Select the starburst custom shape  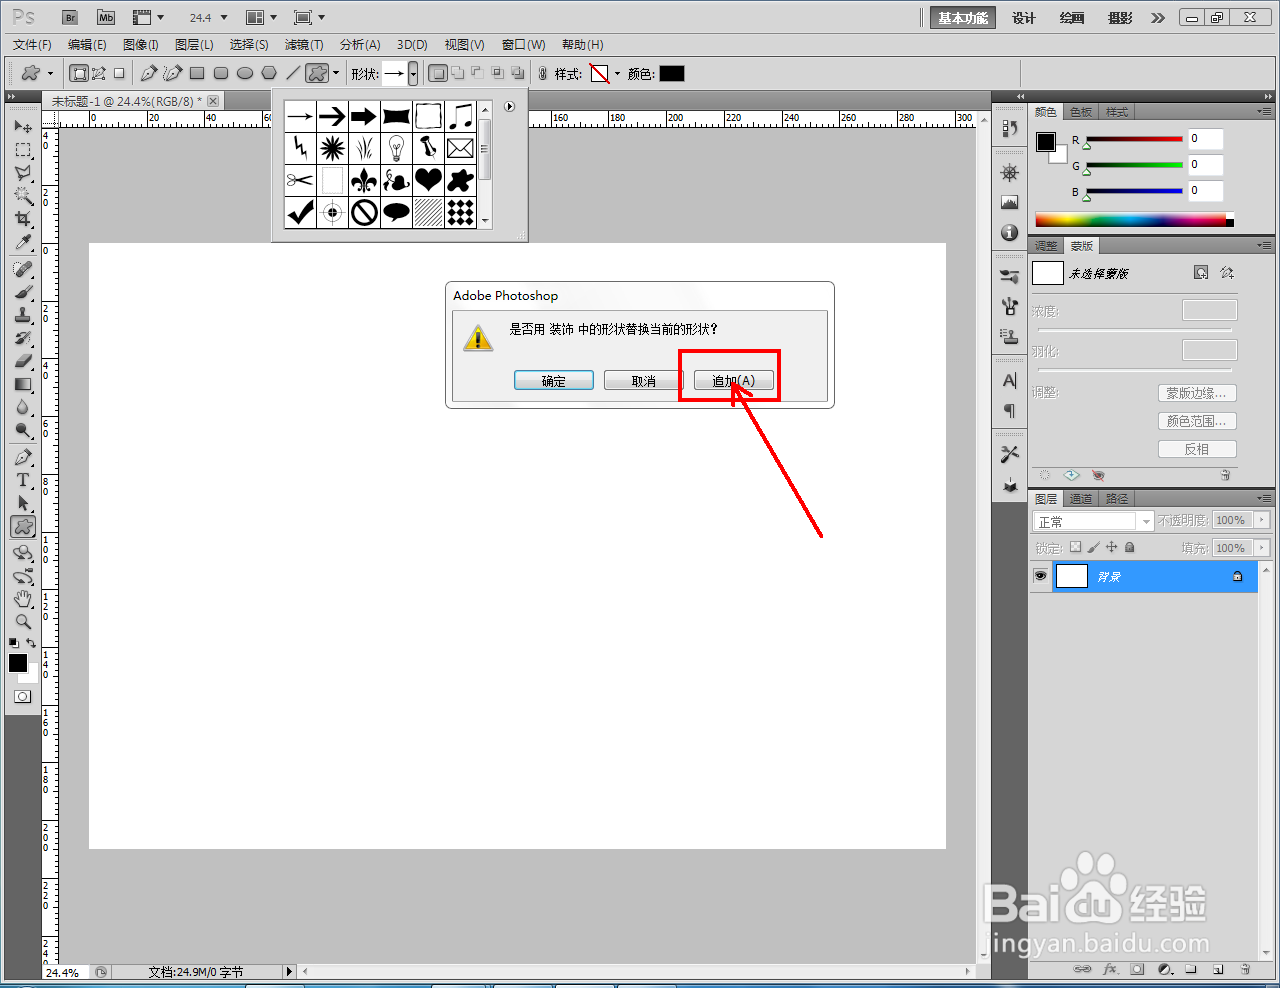click(x=332, y=149)
